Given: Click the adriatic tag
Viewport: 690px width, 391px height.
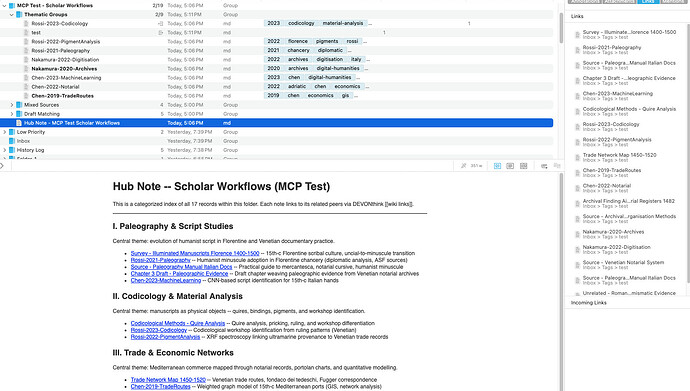Looking at the screenshot, I should tap(297, 87).
